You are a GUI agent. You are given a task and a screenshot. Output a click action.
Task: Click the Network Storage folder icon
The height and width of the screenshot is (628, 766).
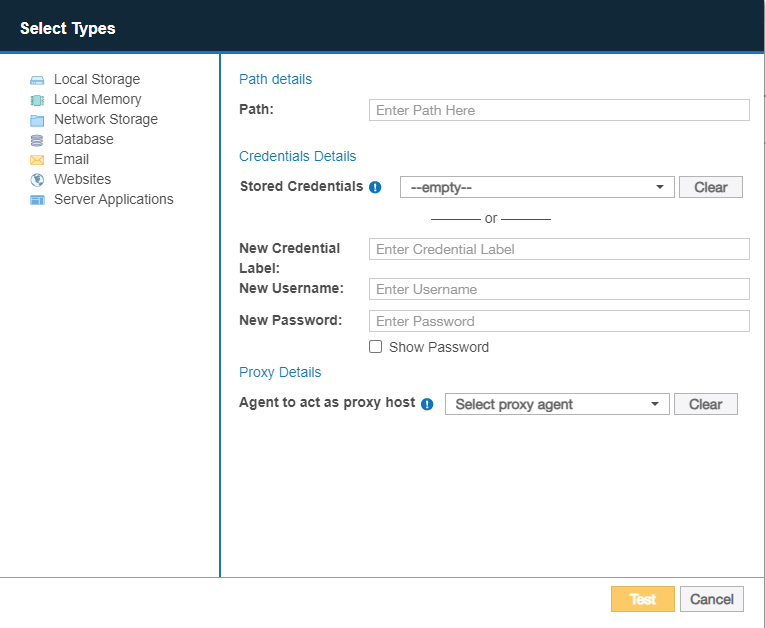37,120
